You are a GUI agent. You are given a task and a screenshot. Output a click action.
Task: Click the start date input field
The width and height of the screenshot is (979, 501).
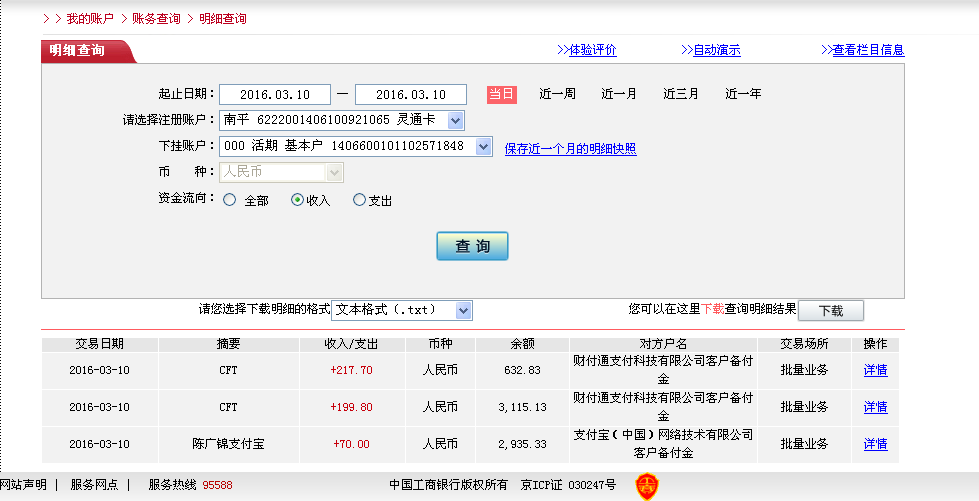274,94
